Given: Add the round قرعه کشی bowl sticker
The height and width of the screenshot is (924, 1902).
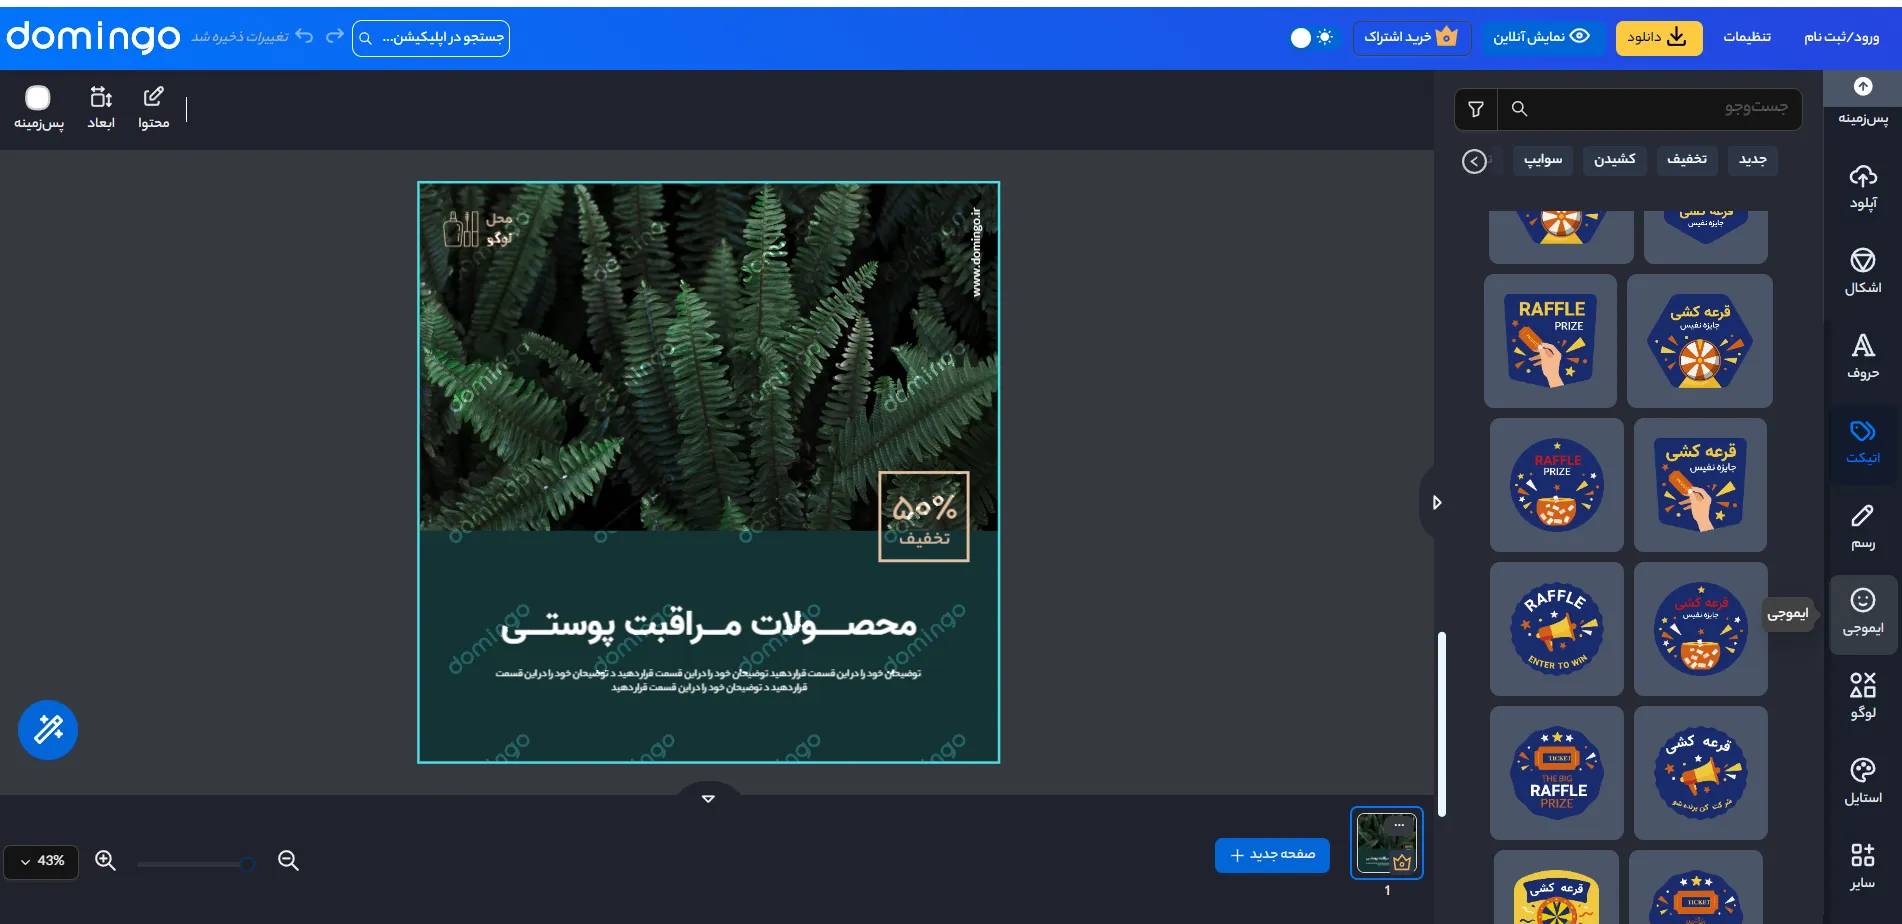Looking at the screenshot, I should [1700, 629].
